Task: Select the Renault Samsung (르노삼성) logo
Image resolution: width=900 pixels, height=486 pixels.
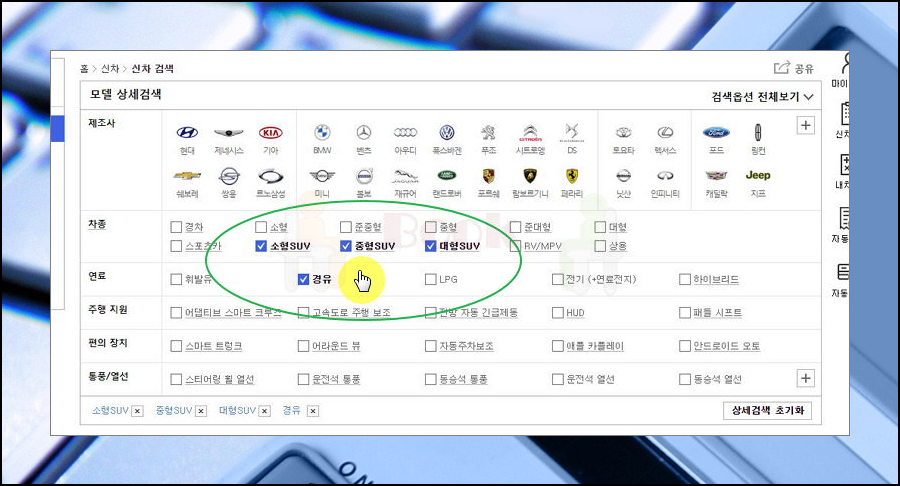Action: click(270, 176)
